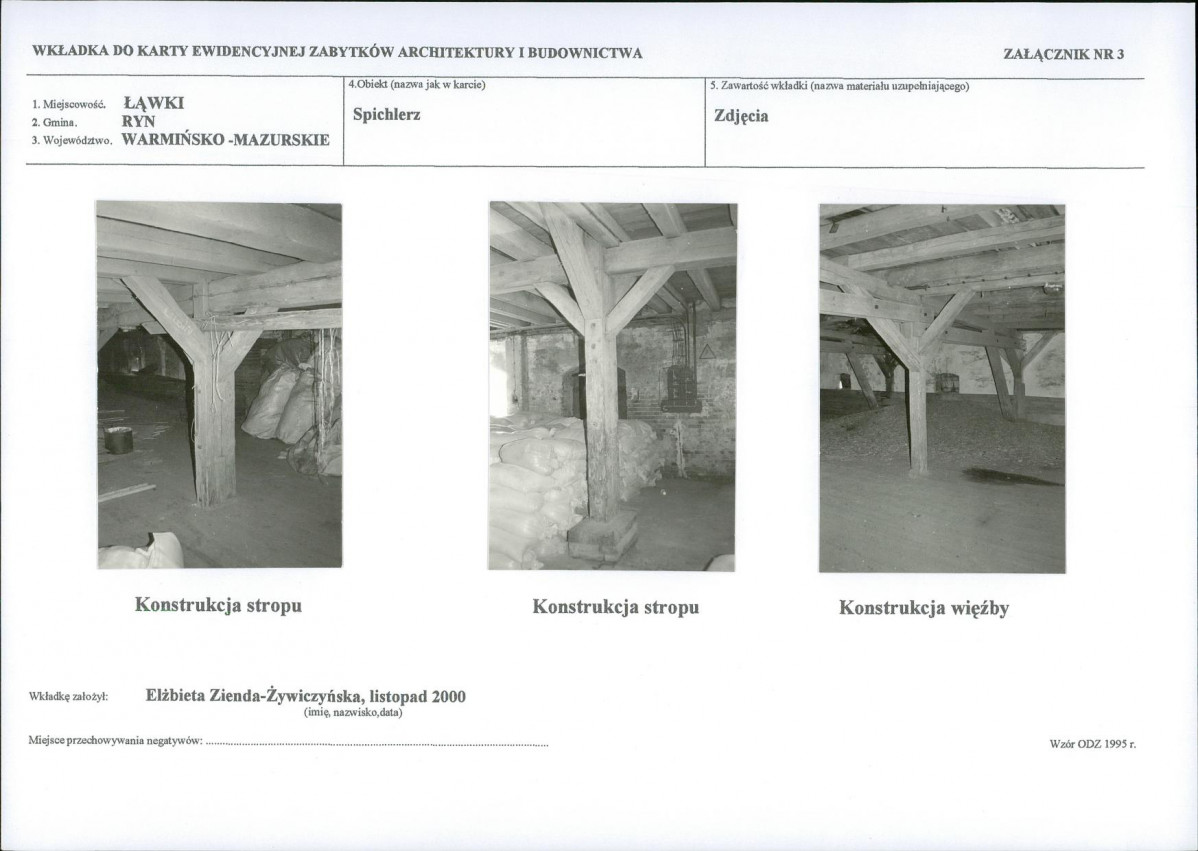Click the document title WKŁADKA DO KARTY EWIDENCYJNEJ

coord(337,53)
